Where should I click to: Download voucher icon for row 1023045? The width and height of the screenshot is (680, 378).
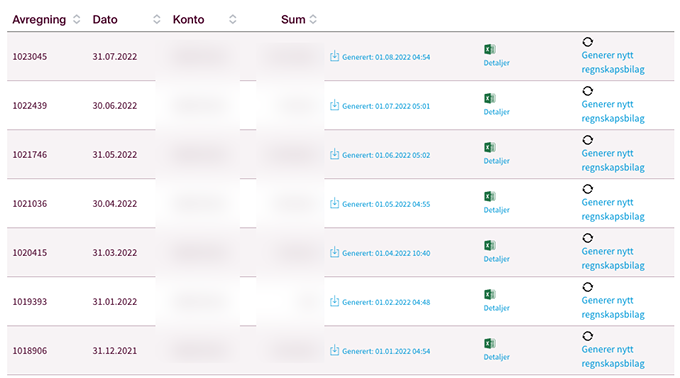pos(334,56)
